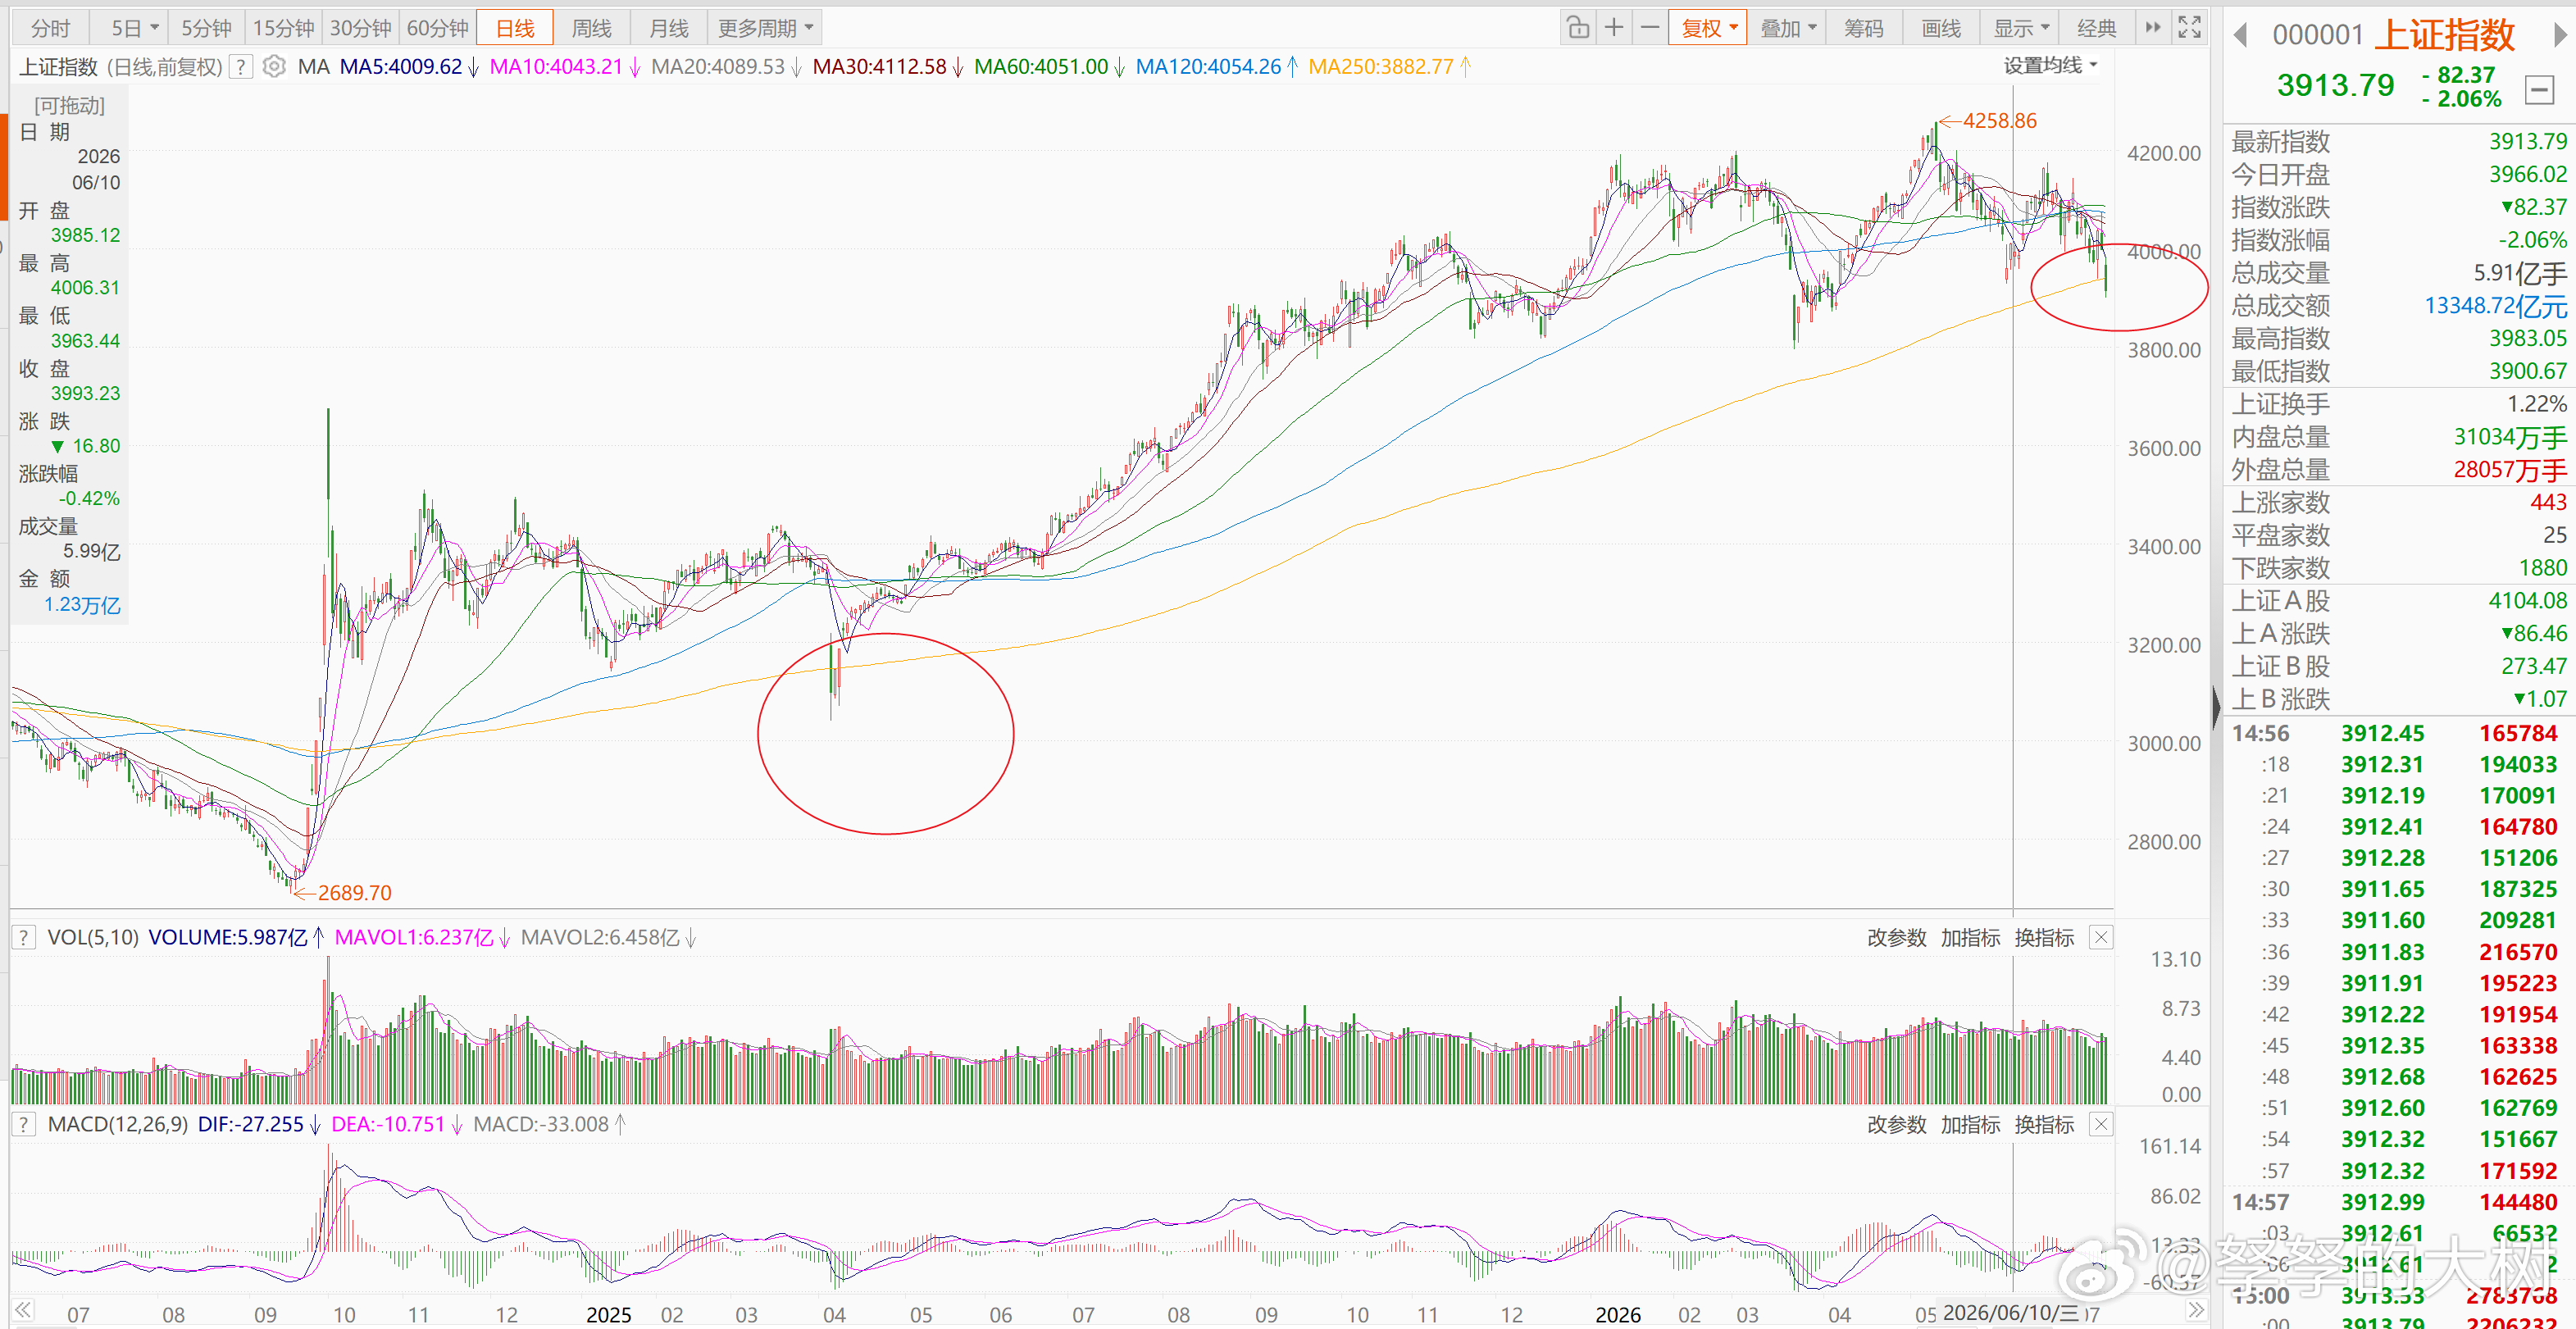The height and width of the screenshot is (1329, 2576).
Task: Select the 日线 daily tab
Action: pyautogui.click(x=515, y=28)
